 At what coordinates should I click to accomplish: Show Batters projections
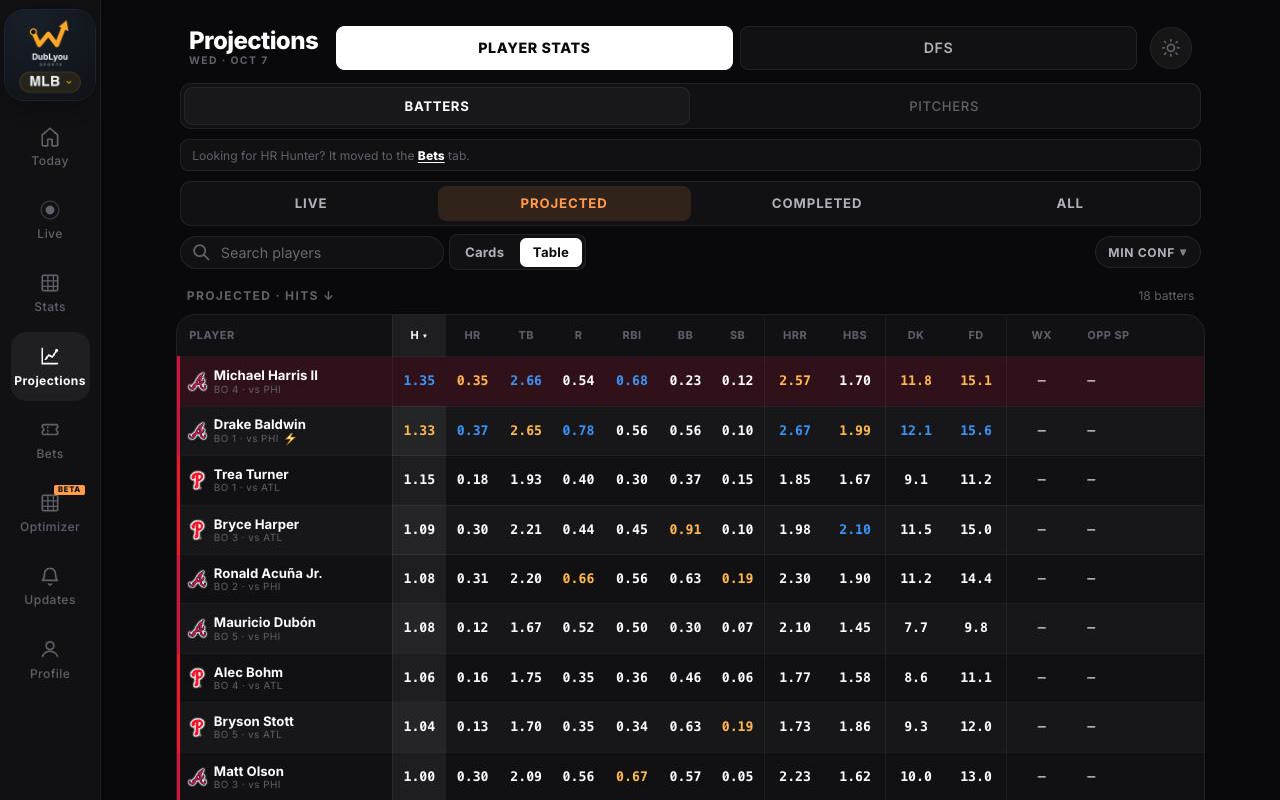[437, 106]
